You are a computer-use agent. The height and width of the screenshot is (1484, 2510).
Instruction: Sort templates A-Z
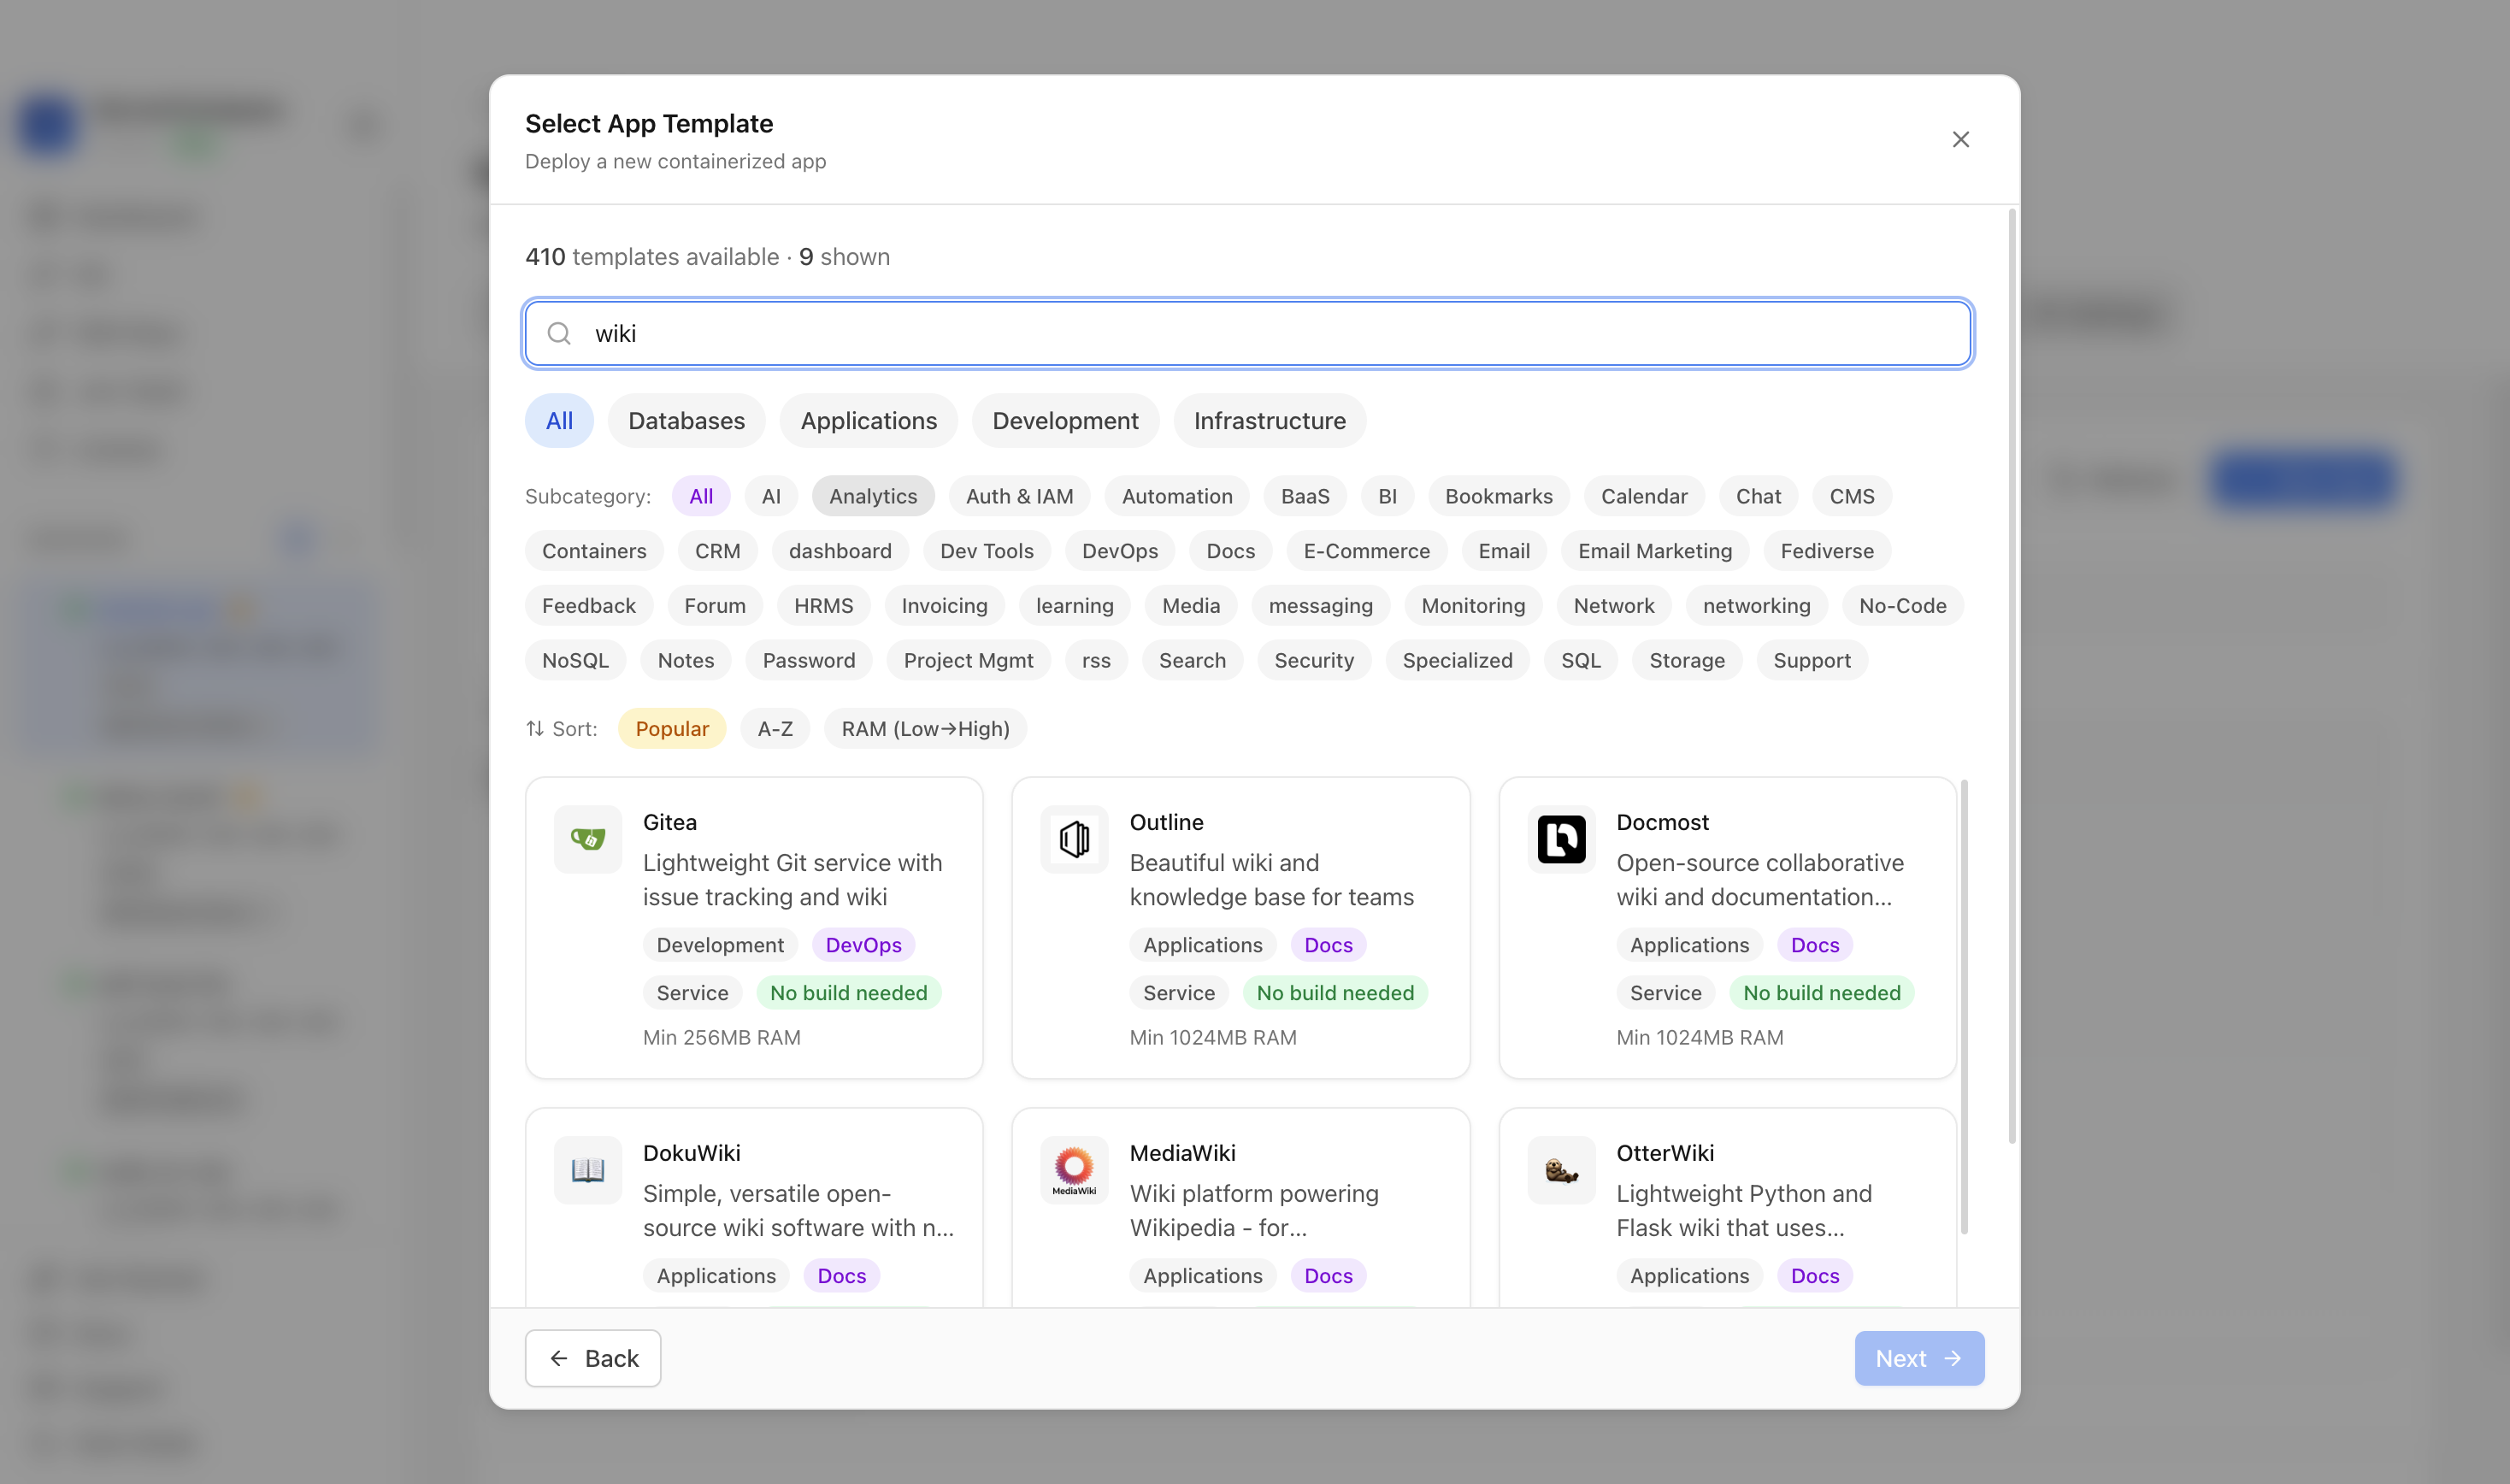pyautogui.click(x=775, y=729)
